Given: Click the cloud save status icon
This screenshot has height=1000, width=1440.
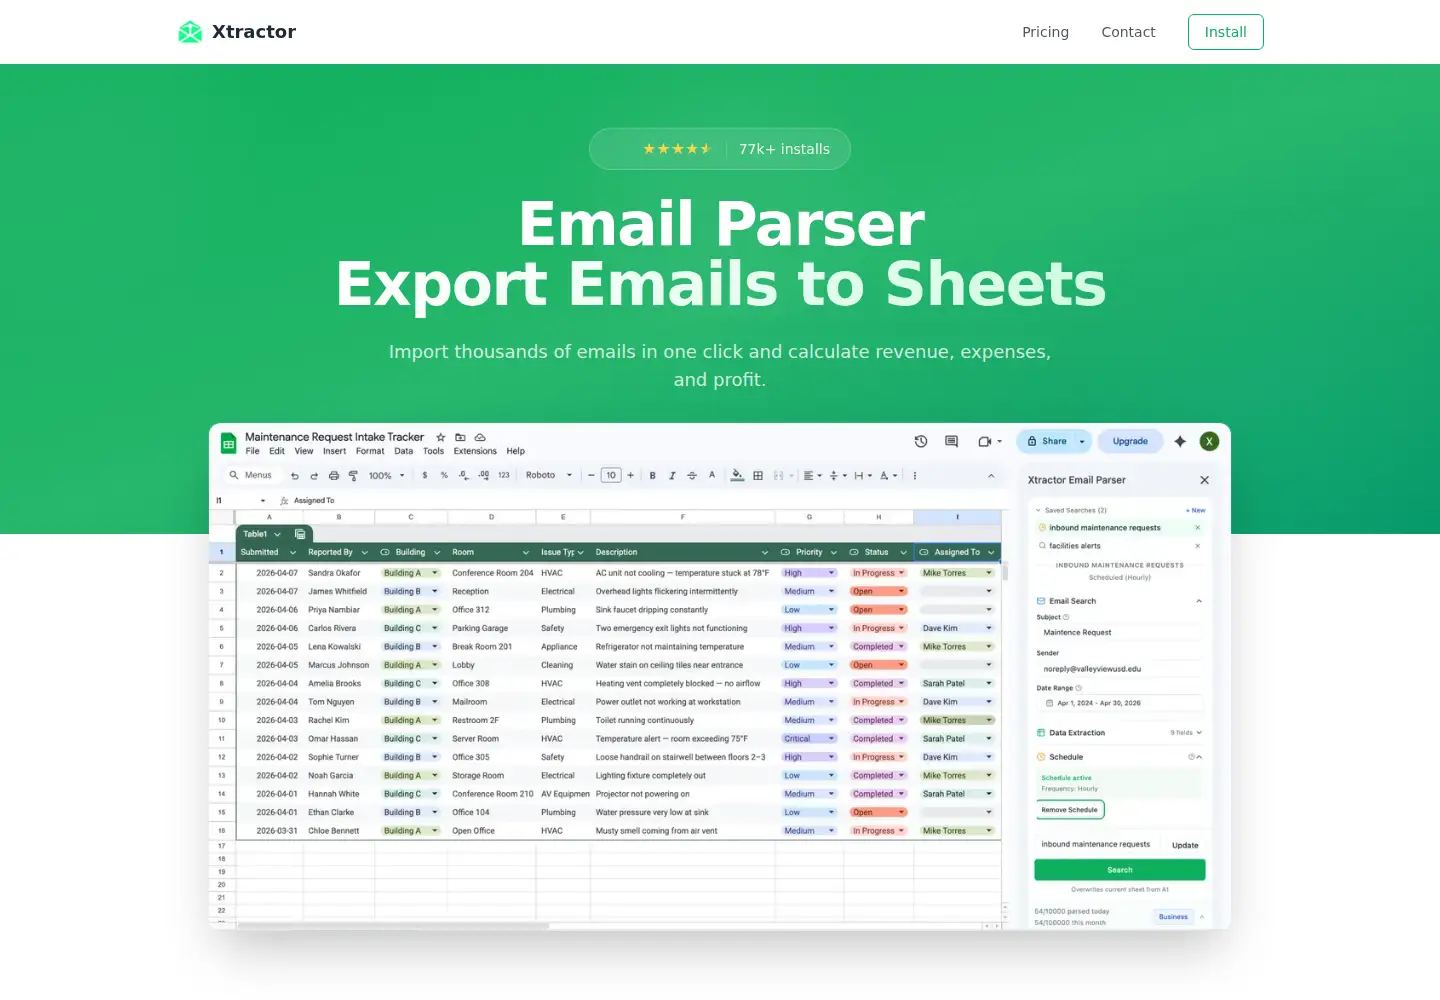Looking at the screenshot, I should click(x=480, y=437).
